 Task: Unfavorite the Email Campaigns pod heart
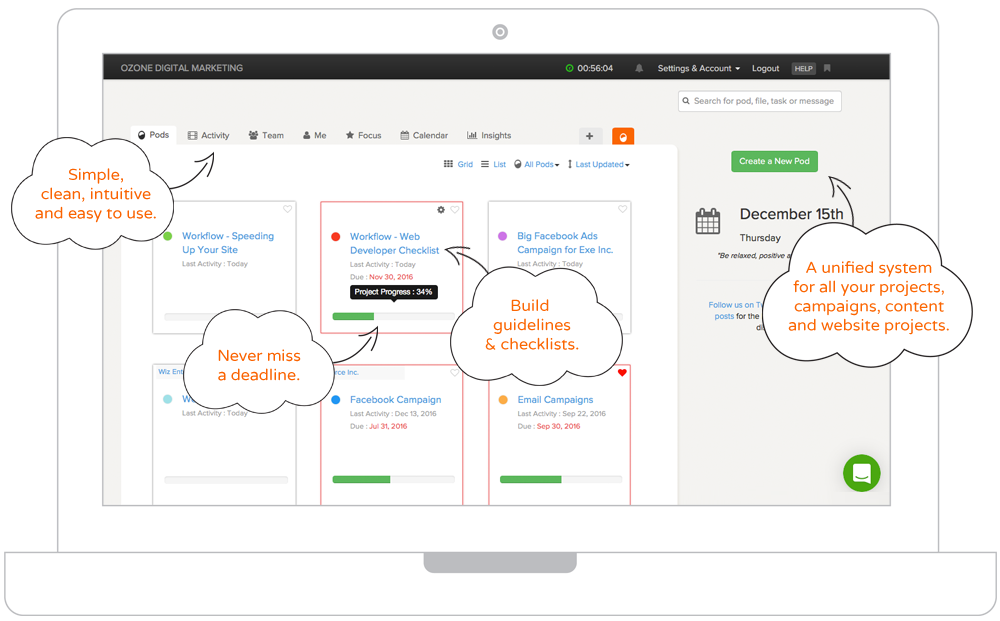tap(623, 372)
